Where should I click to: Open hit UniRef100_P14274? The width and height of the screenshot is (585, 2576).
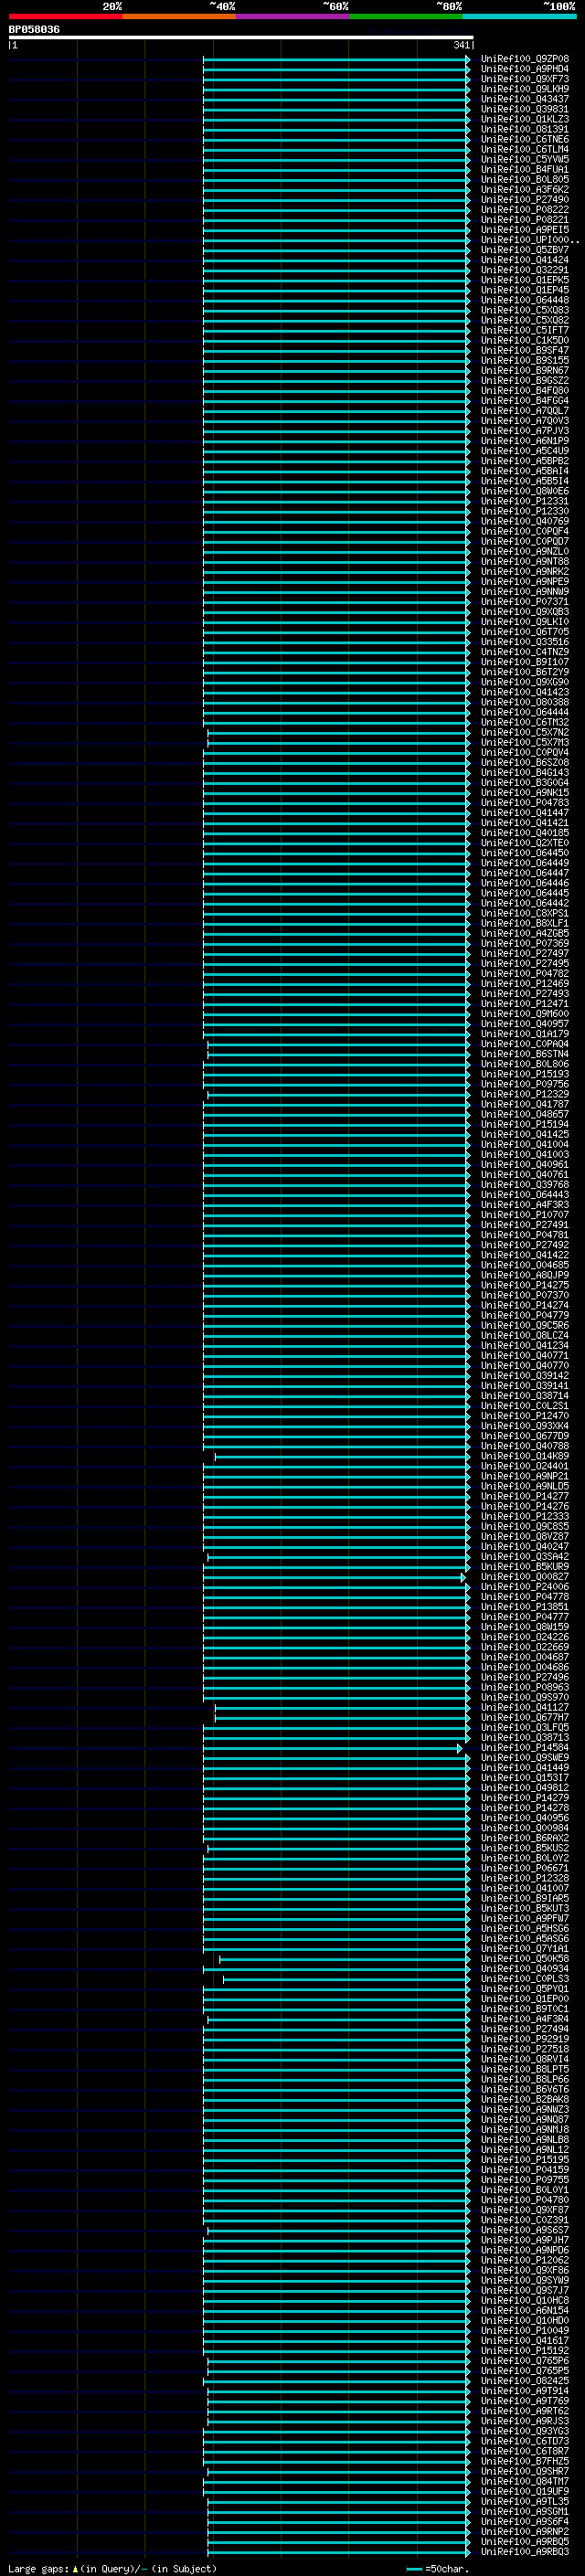(x=524, y=1305)
